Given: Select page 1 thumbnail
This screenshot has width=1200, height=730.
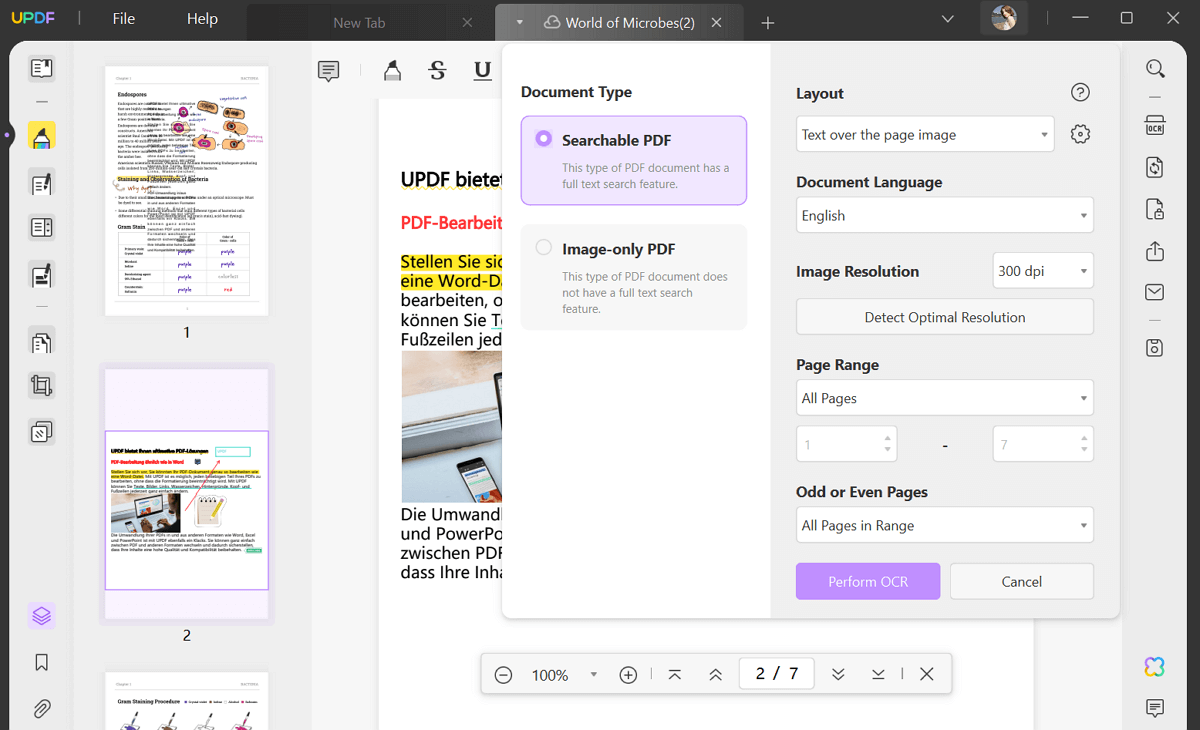Looking at the screenshot, I should pyautogui.click(x=187, y=191).
